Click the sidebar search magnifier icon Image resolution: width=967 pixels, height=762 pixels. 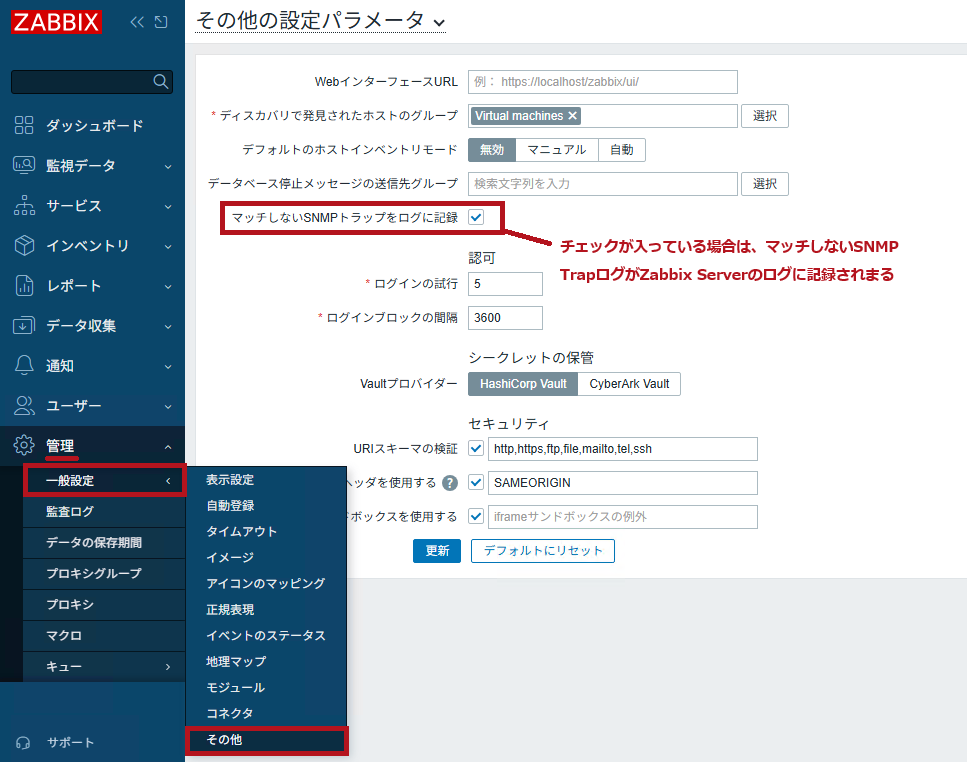[160, 81]
